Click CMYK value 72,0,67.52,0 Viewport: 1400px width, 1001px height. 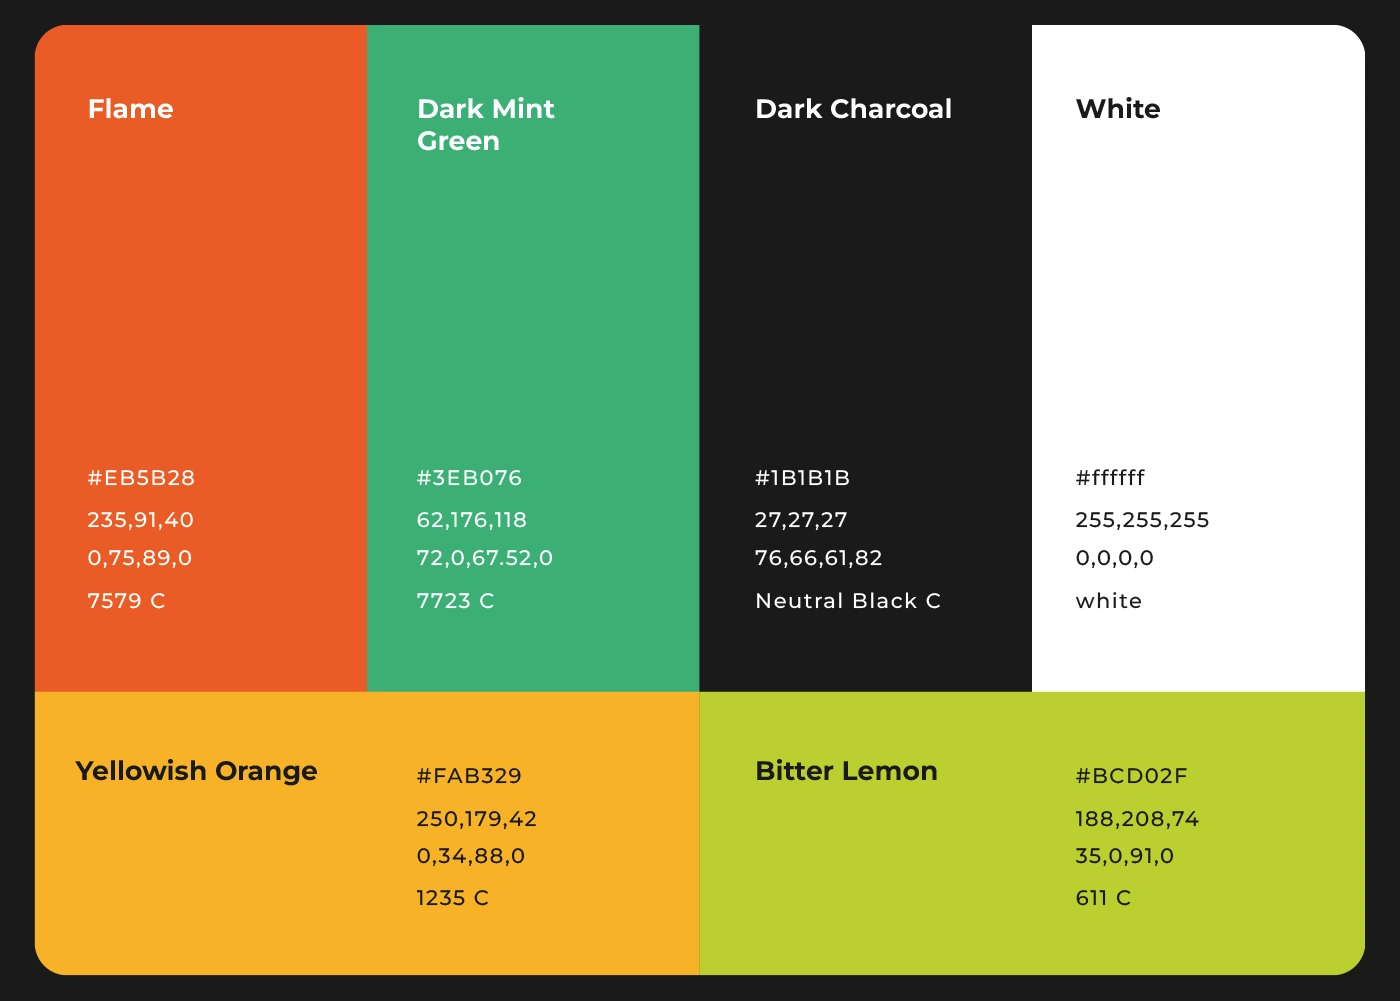coord(485,558)
